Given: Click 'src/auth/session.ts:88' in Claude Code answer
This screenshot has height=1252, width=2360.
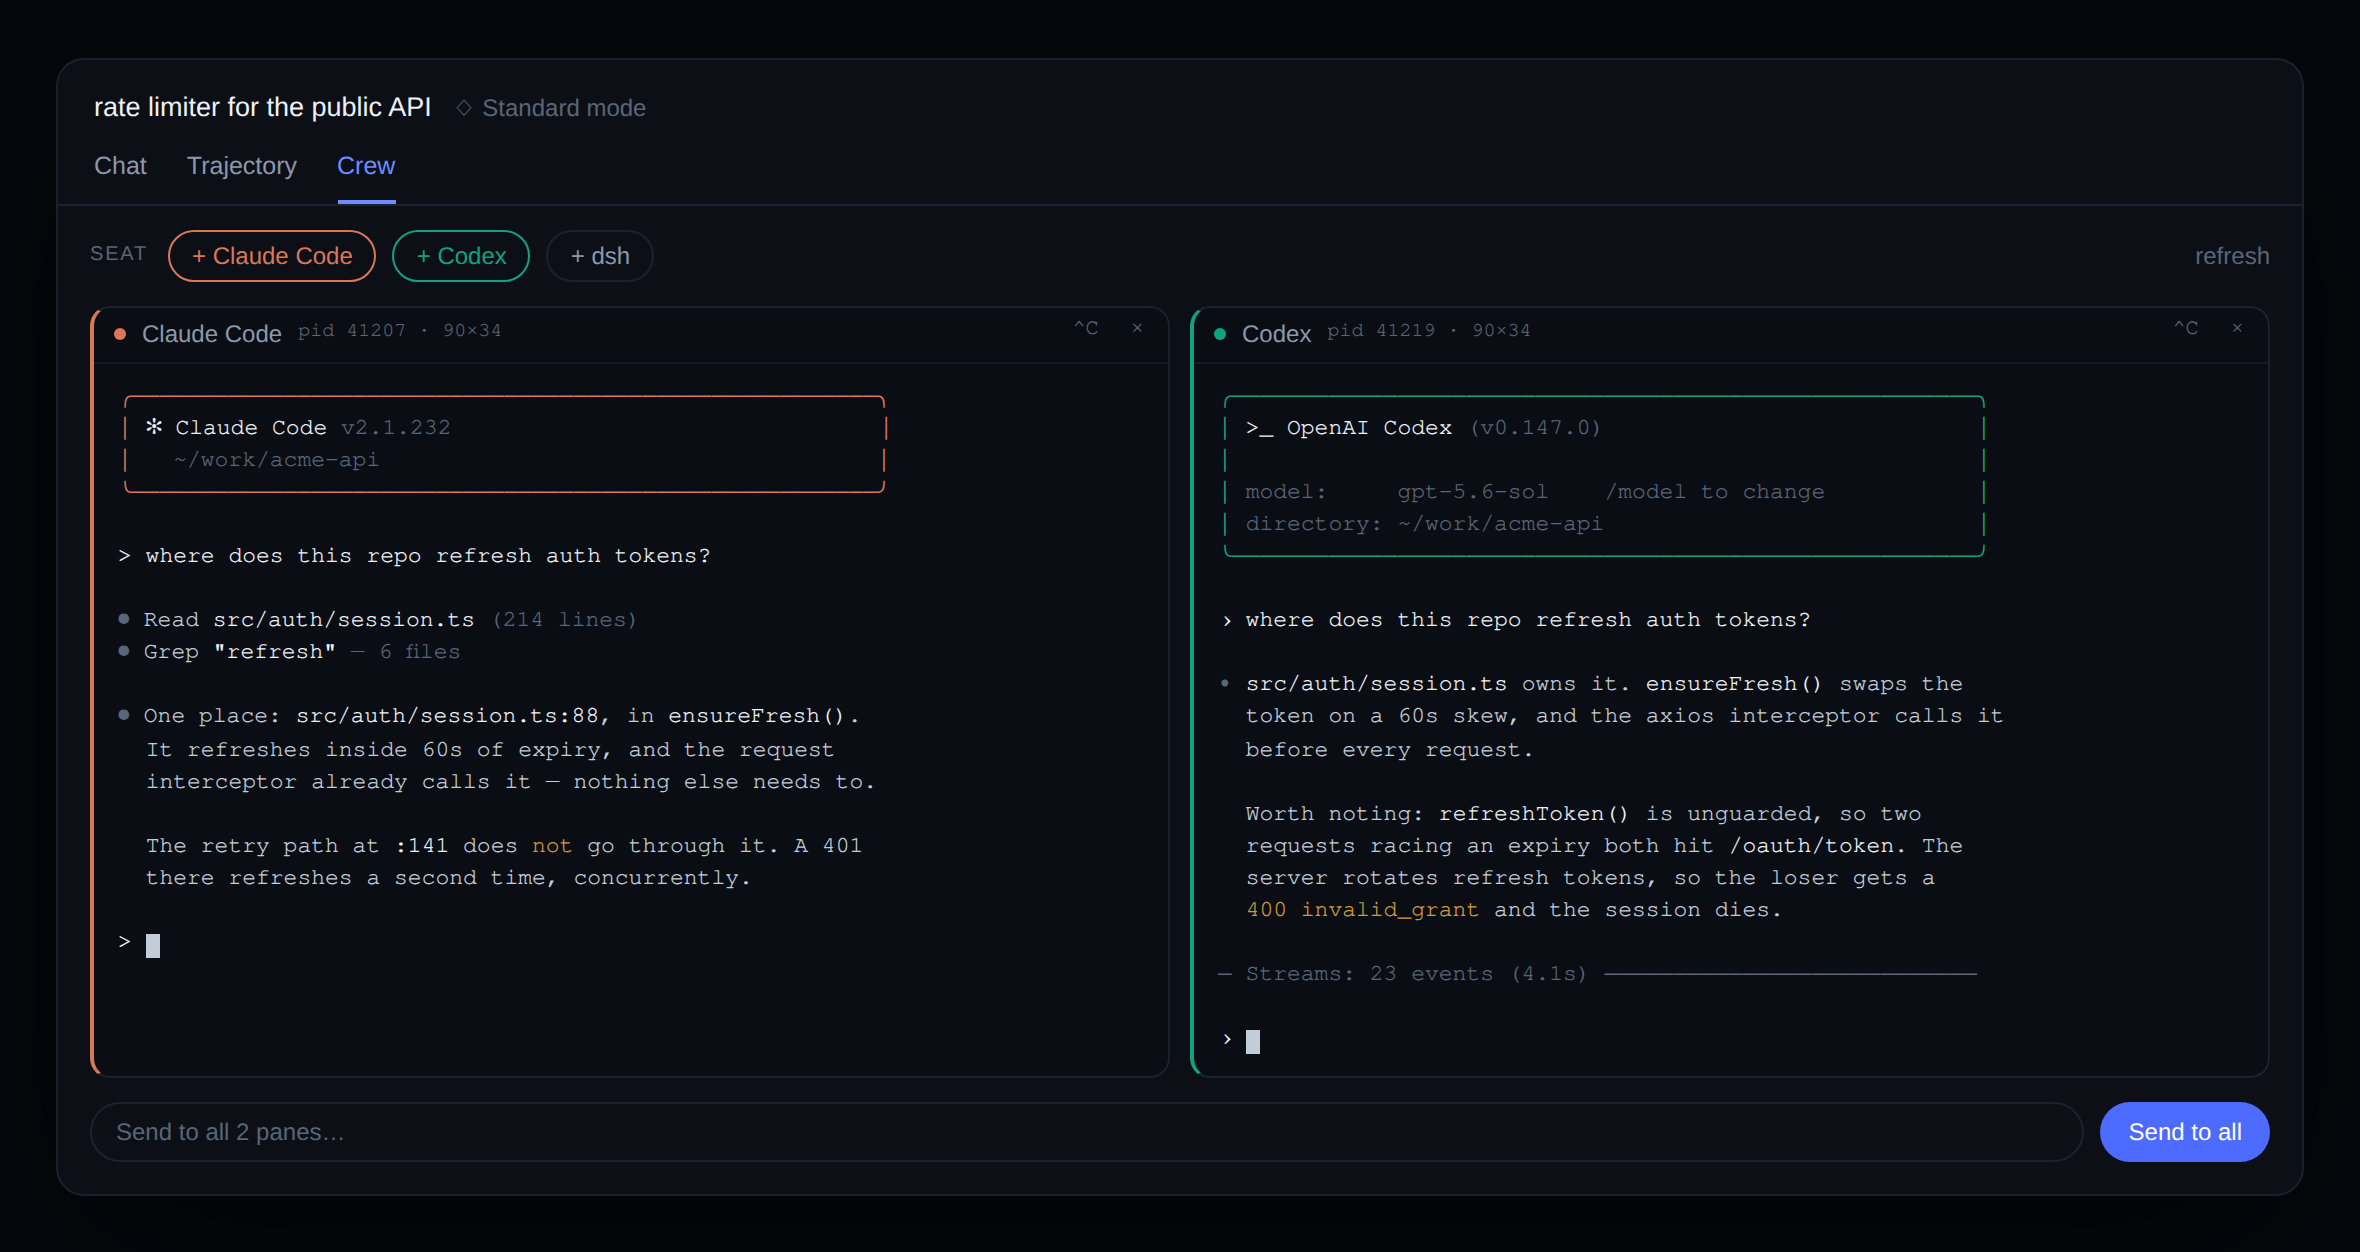Looking at the screenshot, I should click(x=447, y=716).
